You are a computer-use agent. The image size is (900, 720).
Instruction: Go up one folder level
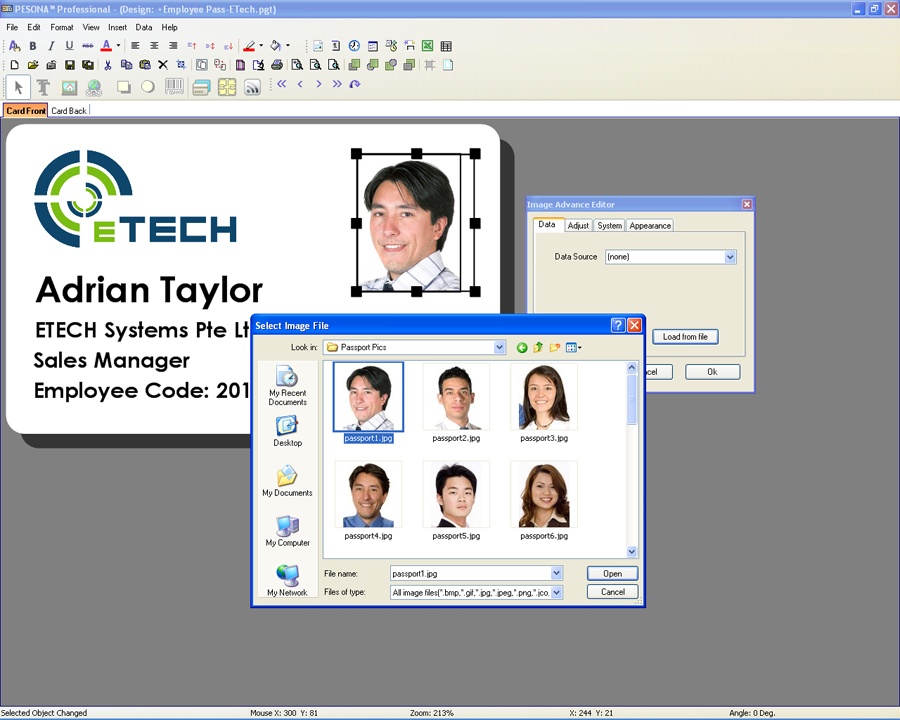(x=538, y=348)
